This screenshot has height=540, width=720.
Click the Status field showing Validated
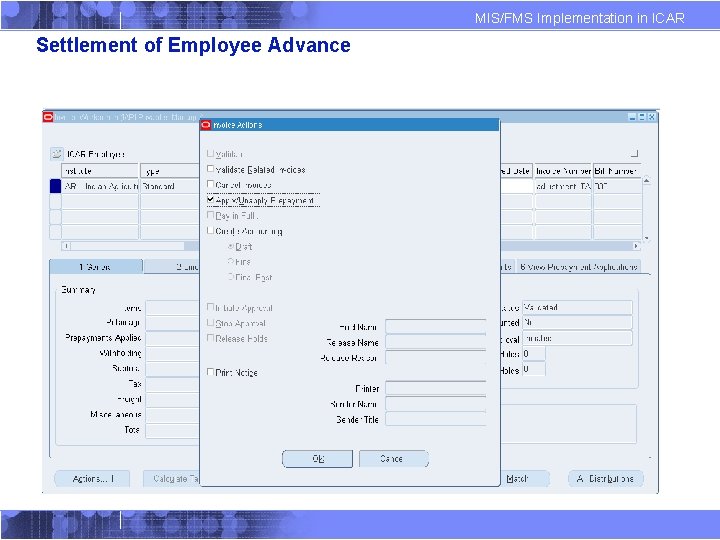point(577,307)
